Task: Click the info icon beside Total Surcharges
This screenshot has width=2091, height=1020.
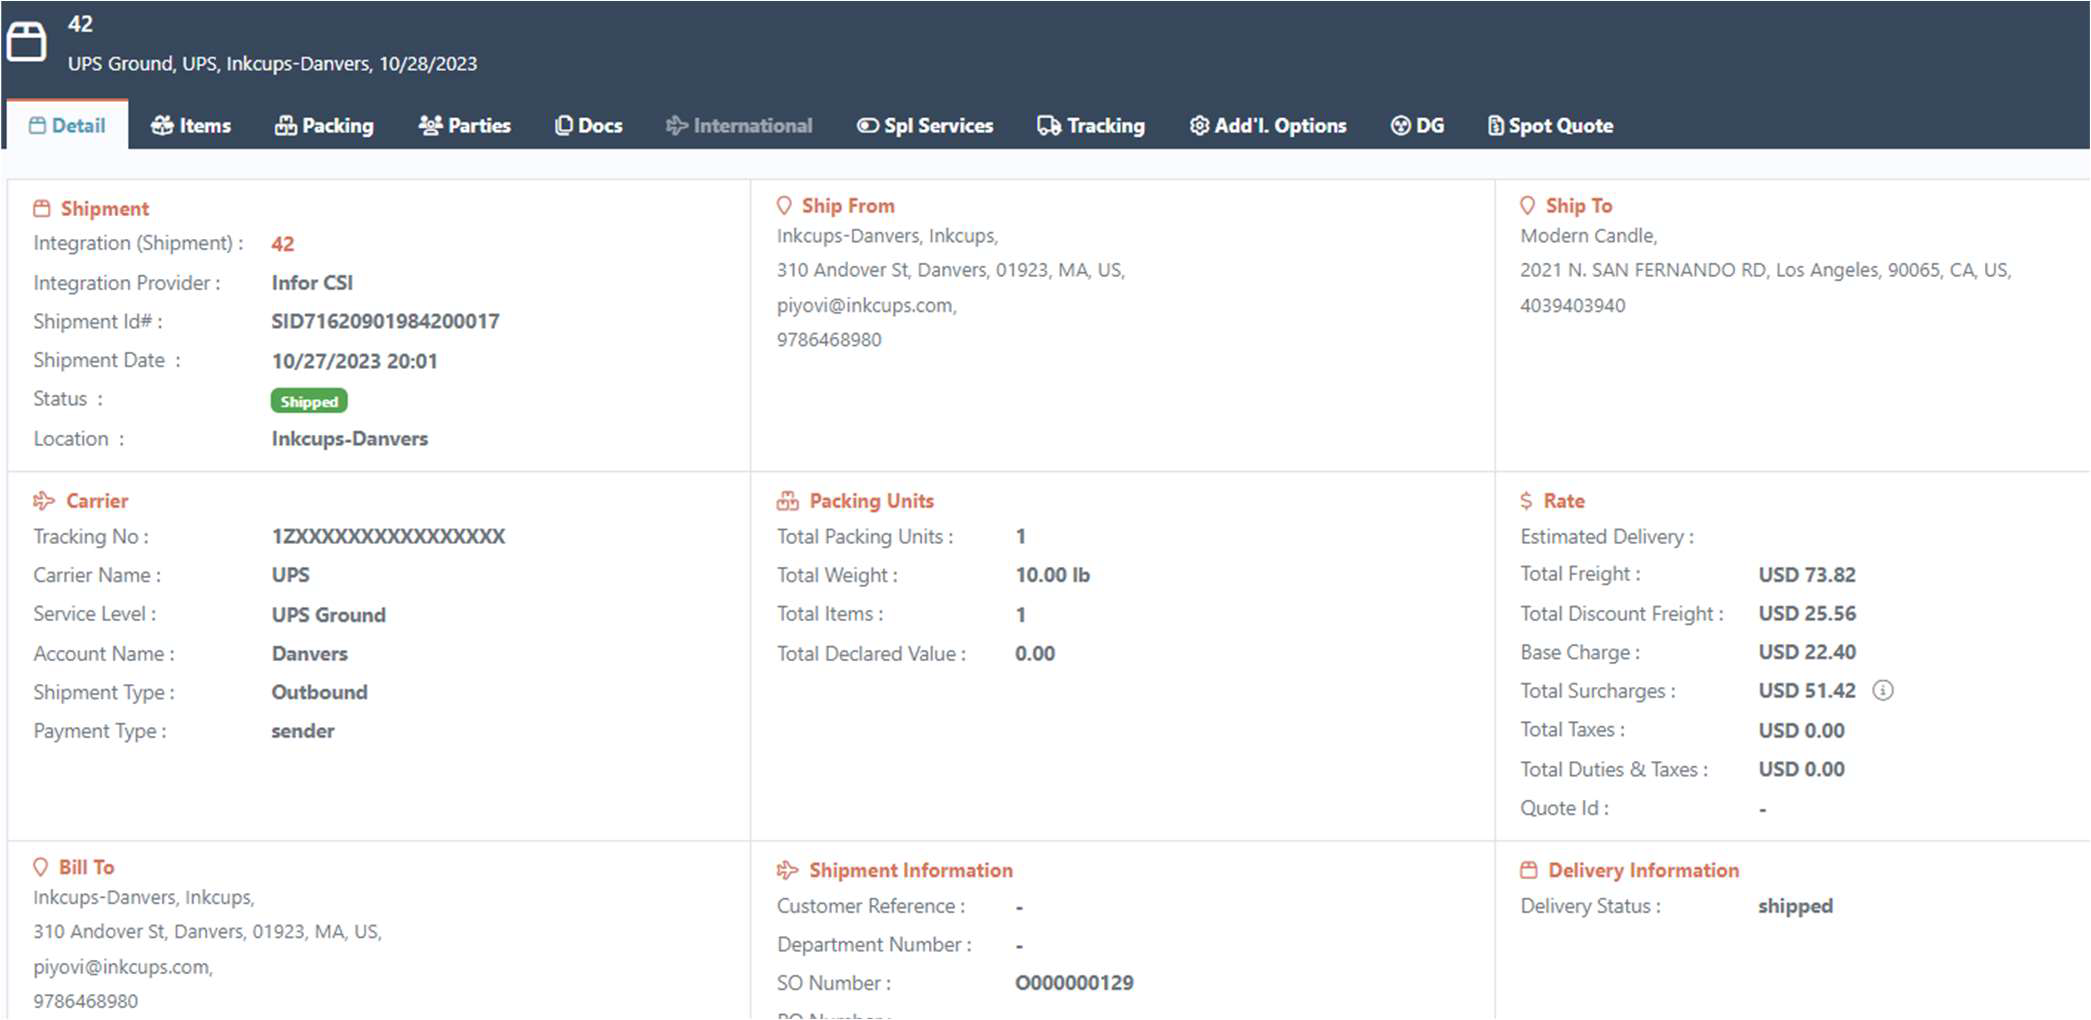Action: coord(1882,691)
